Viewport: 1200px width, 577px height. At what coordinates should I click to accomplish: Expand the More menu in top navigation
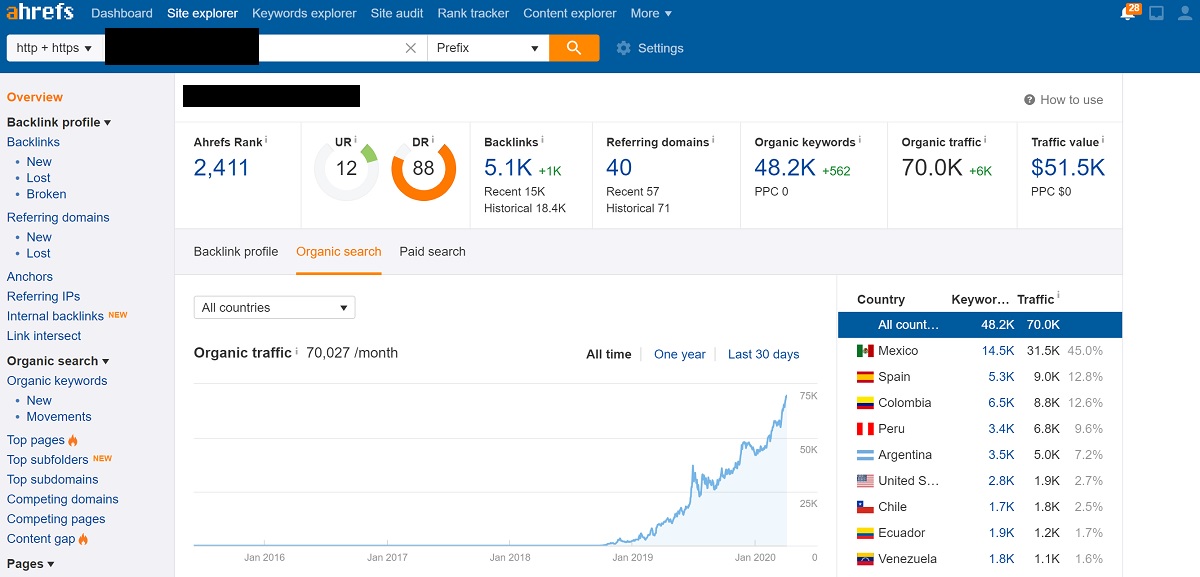click(651, 14)
